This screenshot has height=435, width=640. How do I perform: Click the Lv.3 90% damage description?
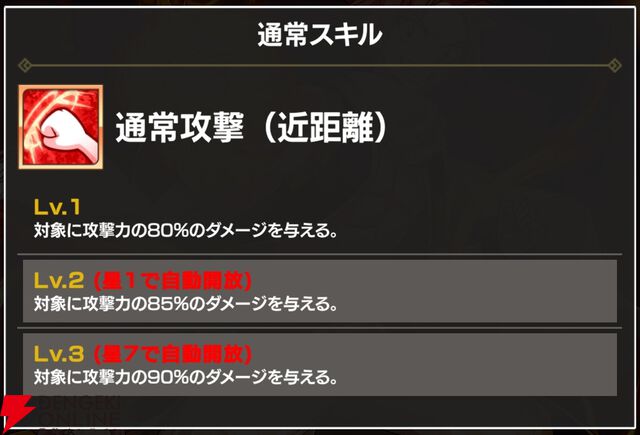184,376
